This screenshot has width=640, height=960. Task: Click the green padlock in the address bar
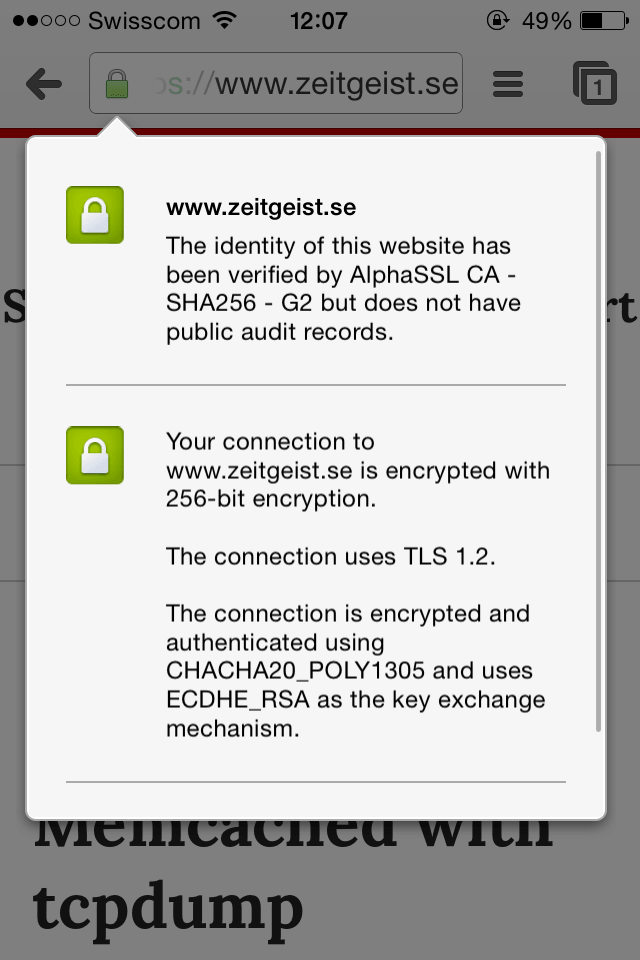click(115, 84)
